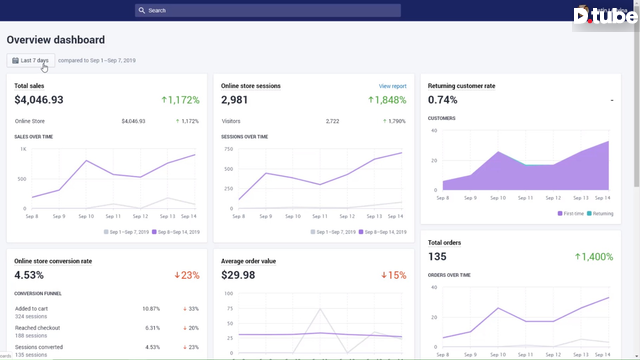Click the Total sales card title

(29, 86)
